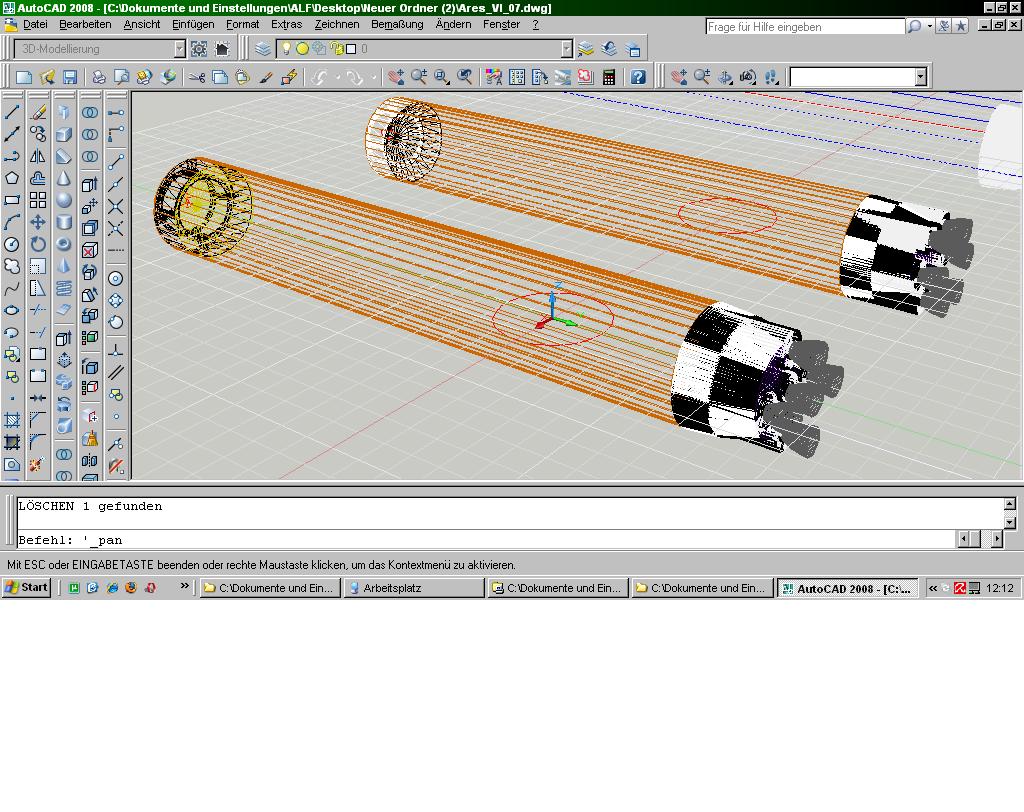This screenshot has width=1024, height=812.
Task: Click the Layer Previous icon
Action: tap(609, 49)
